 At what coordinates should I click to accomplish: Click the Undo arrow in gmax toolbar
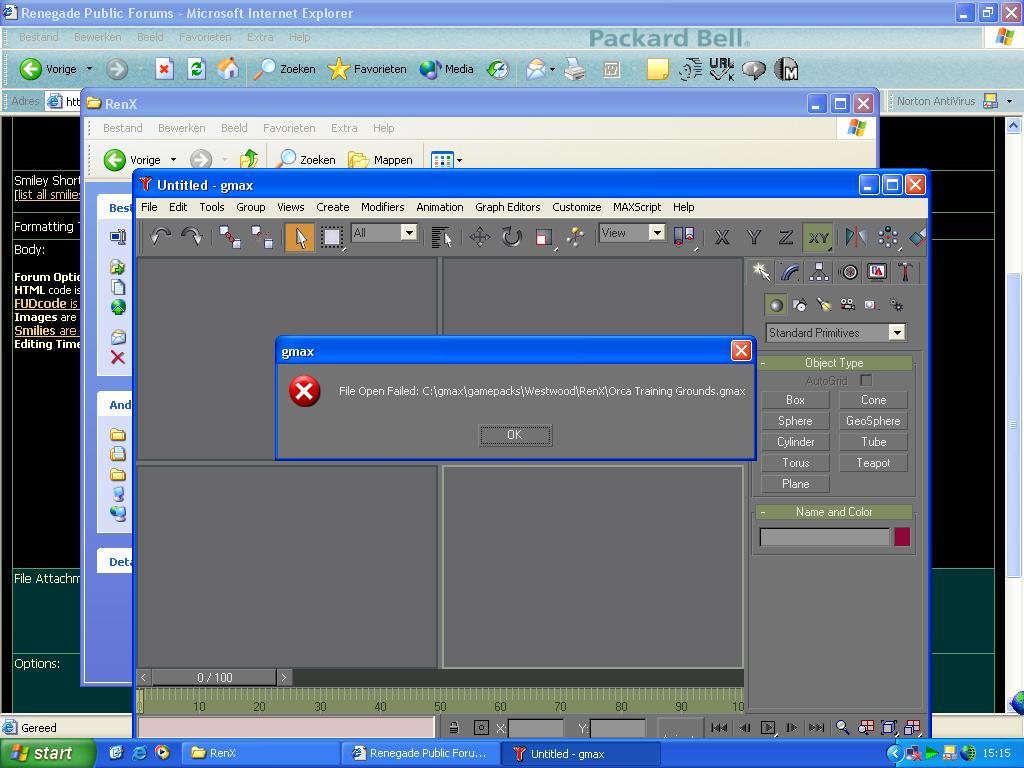[x=160, y=236]
